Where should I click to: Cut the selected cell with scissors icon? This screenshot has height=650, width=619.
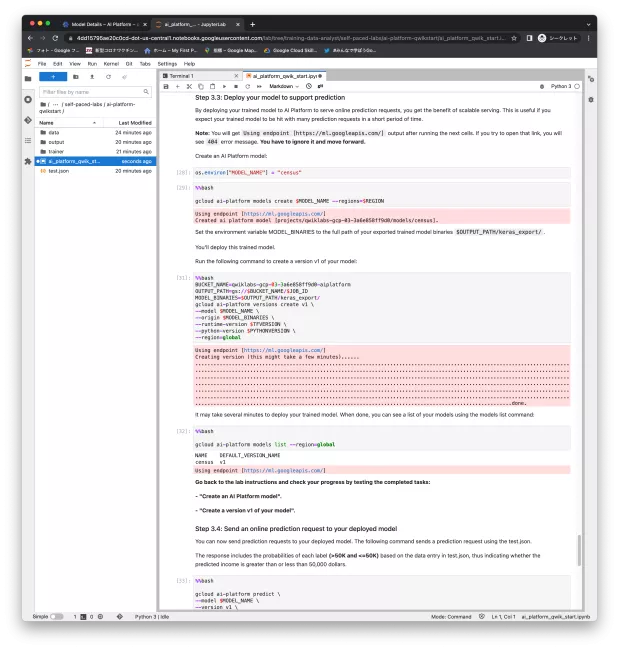pos(189,86)
